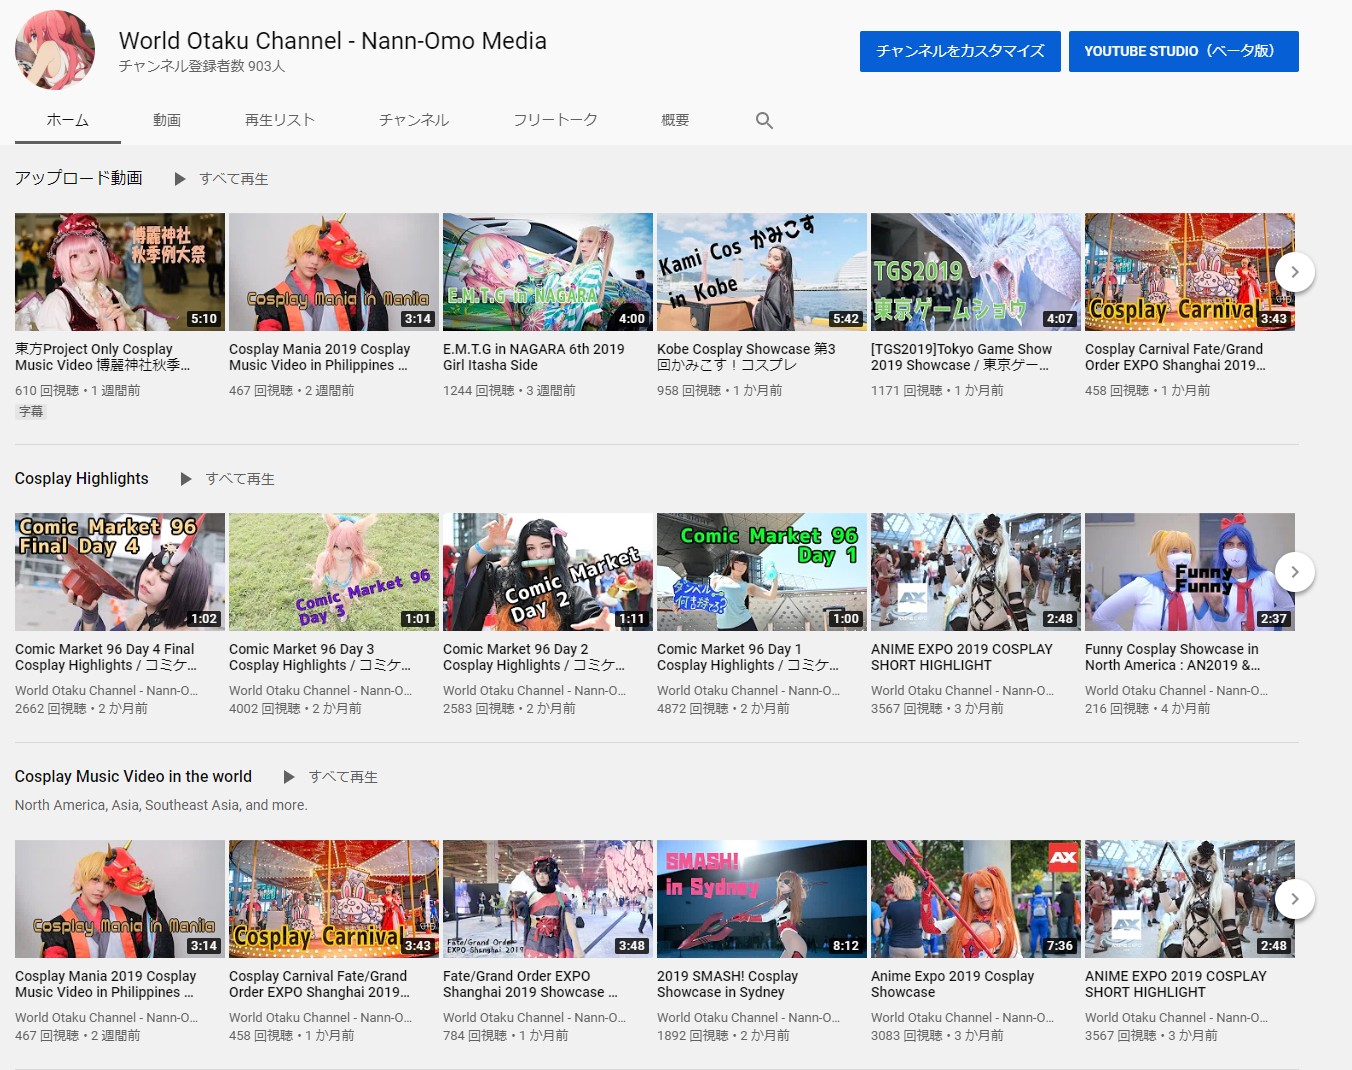1352x1070 pixels.
Task: Click '1171 回視聴・1 か月前' under TGS2019 video
Action: coord(937,390)
